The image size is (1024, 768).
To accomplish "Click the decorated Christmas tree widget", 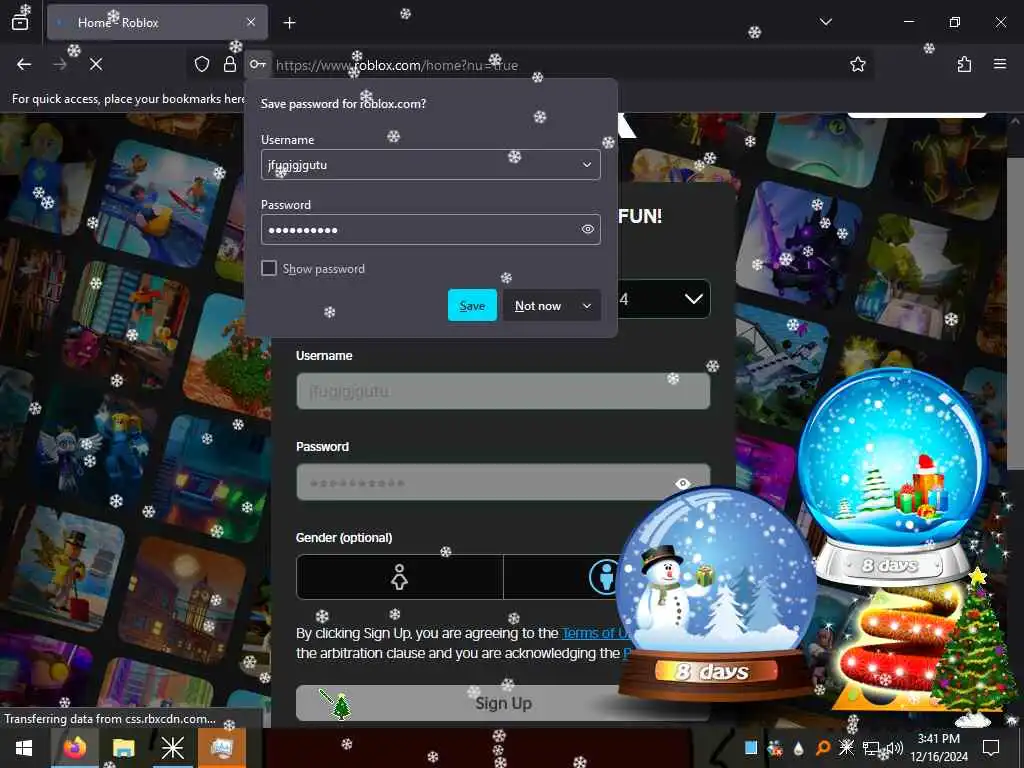I will coord(974,647).
